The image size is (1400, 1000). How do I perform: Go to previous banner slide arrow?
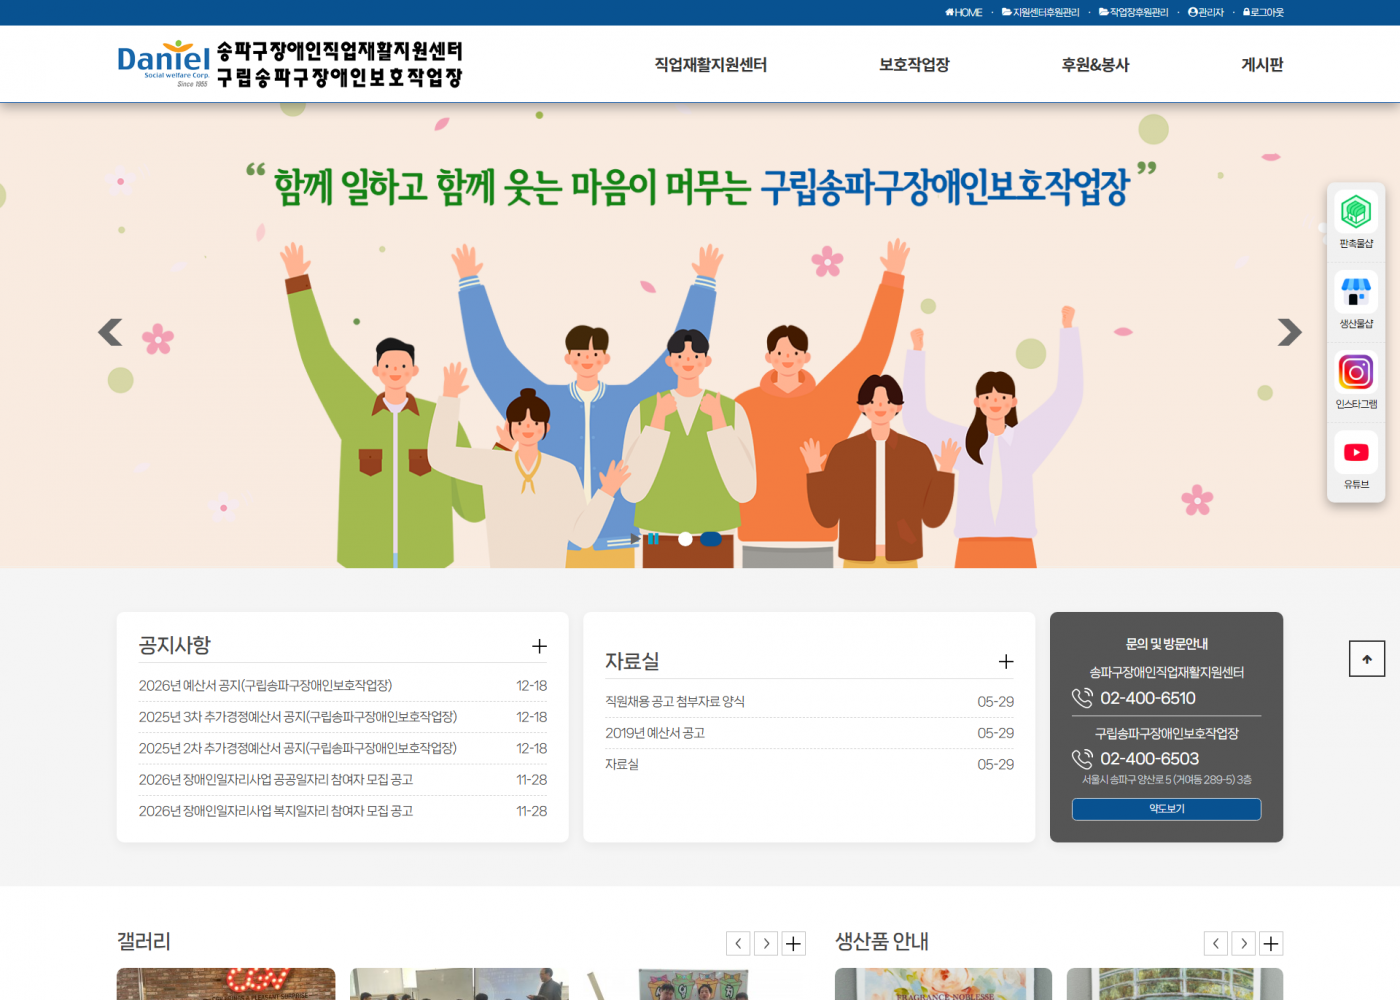pyautogui.click(x=110, y=332)
